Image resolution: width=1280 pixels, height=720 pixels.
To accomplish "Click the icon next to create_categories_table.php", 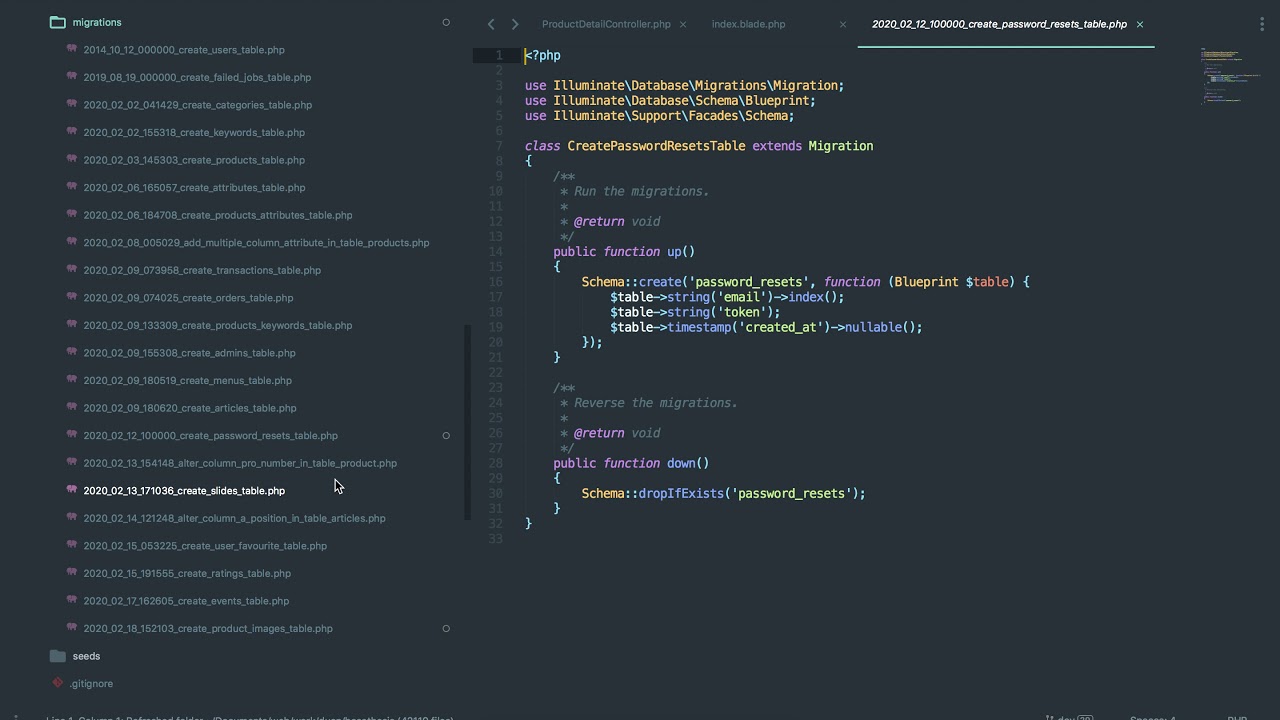I will pyautogui.click(x=72, y=104).
